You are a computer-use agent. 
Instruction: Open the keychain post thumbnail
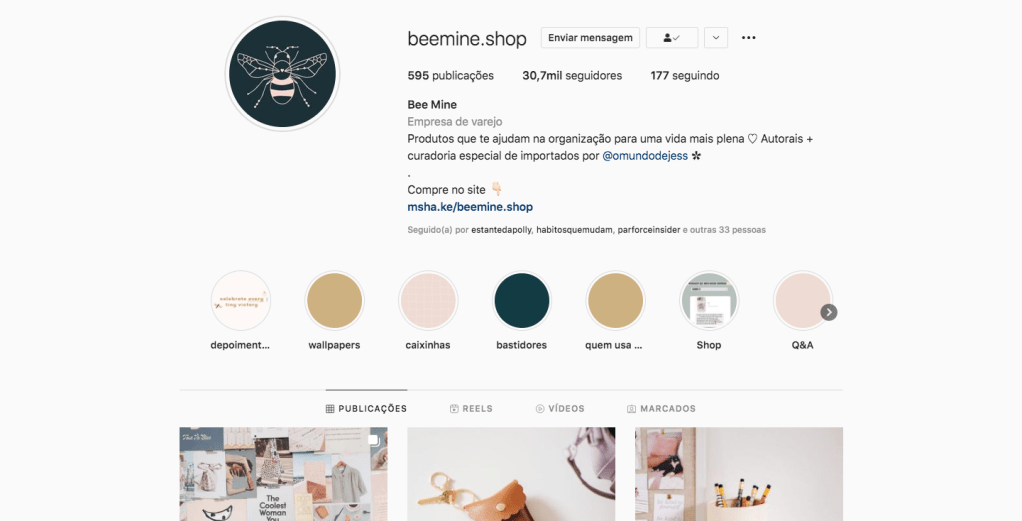point(511,474)
